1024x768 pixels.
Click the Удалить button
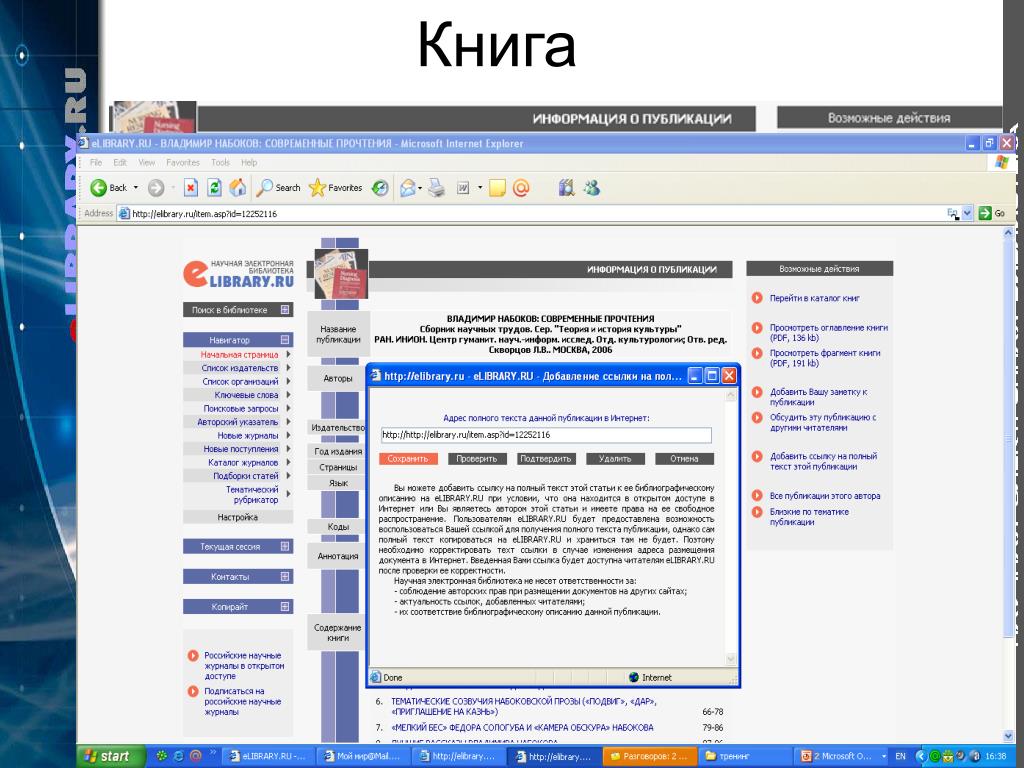click(x=615, y=459)
